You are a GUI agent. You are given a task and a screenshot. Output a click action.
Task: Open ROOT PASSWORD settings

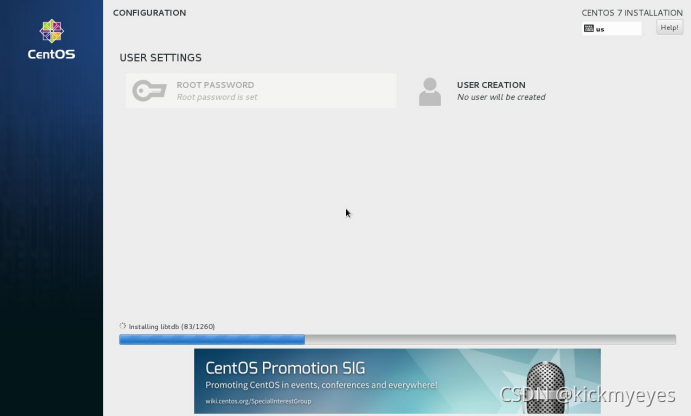[x=261, y=91]
